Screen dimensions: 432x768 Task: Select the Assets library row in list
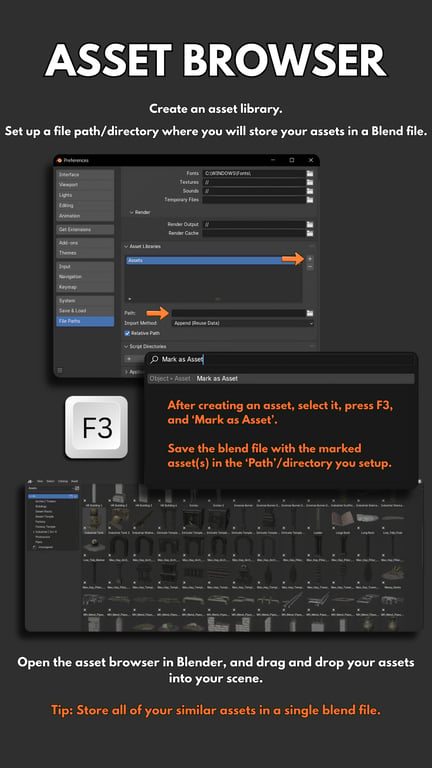click(214, 261)
